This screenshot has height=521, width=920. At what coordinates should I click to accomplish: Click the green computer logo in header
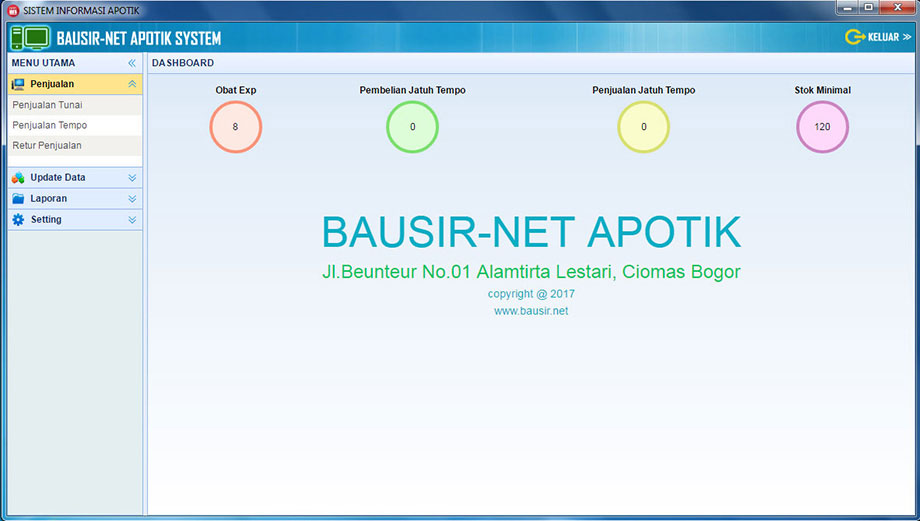30,38
